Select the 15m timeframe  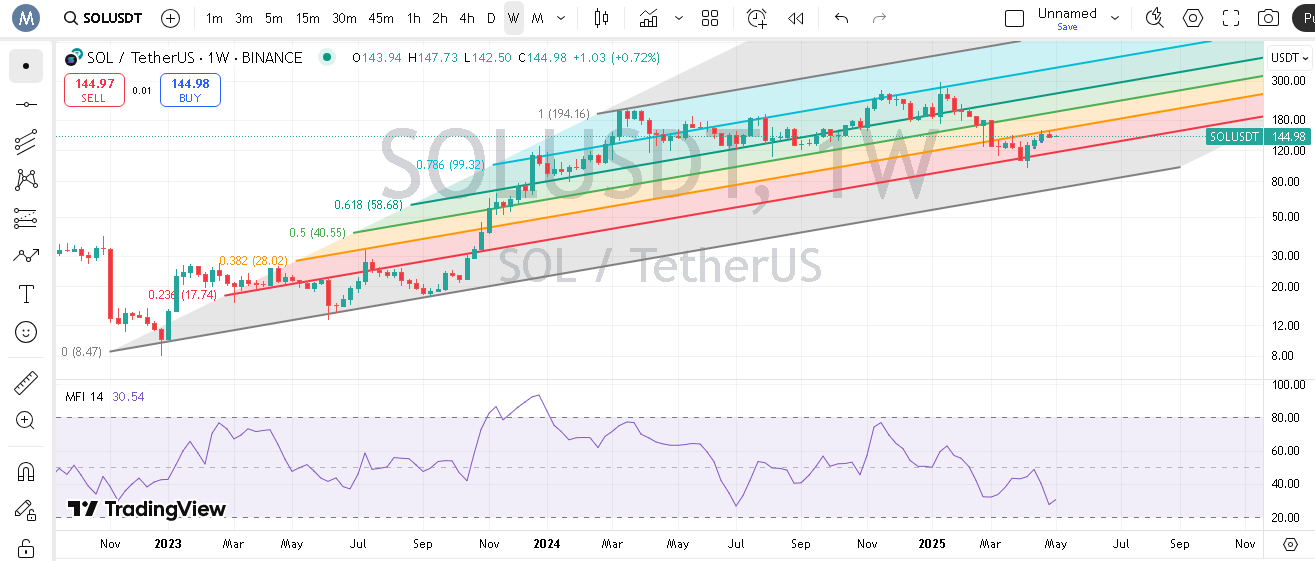[x=308, y=18]
